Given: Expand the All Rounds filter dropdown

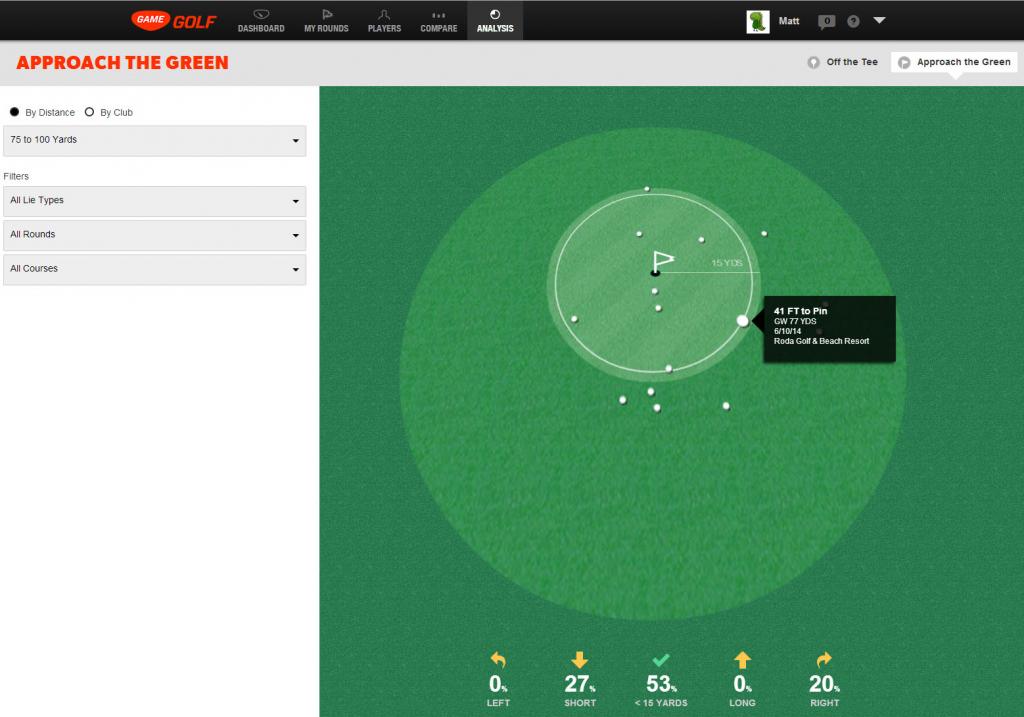Looking at the screenshot, I should [x=155, y=235].
